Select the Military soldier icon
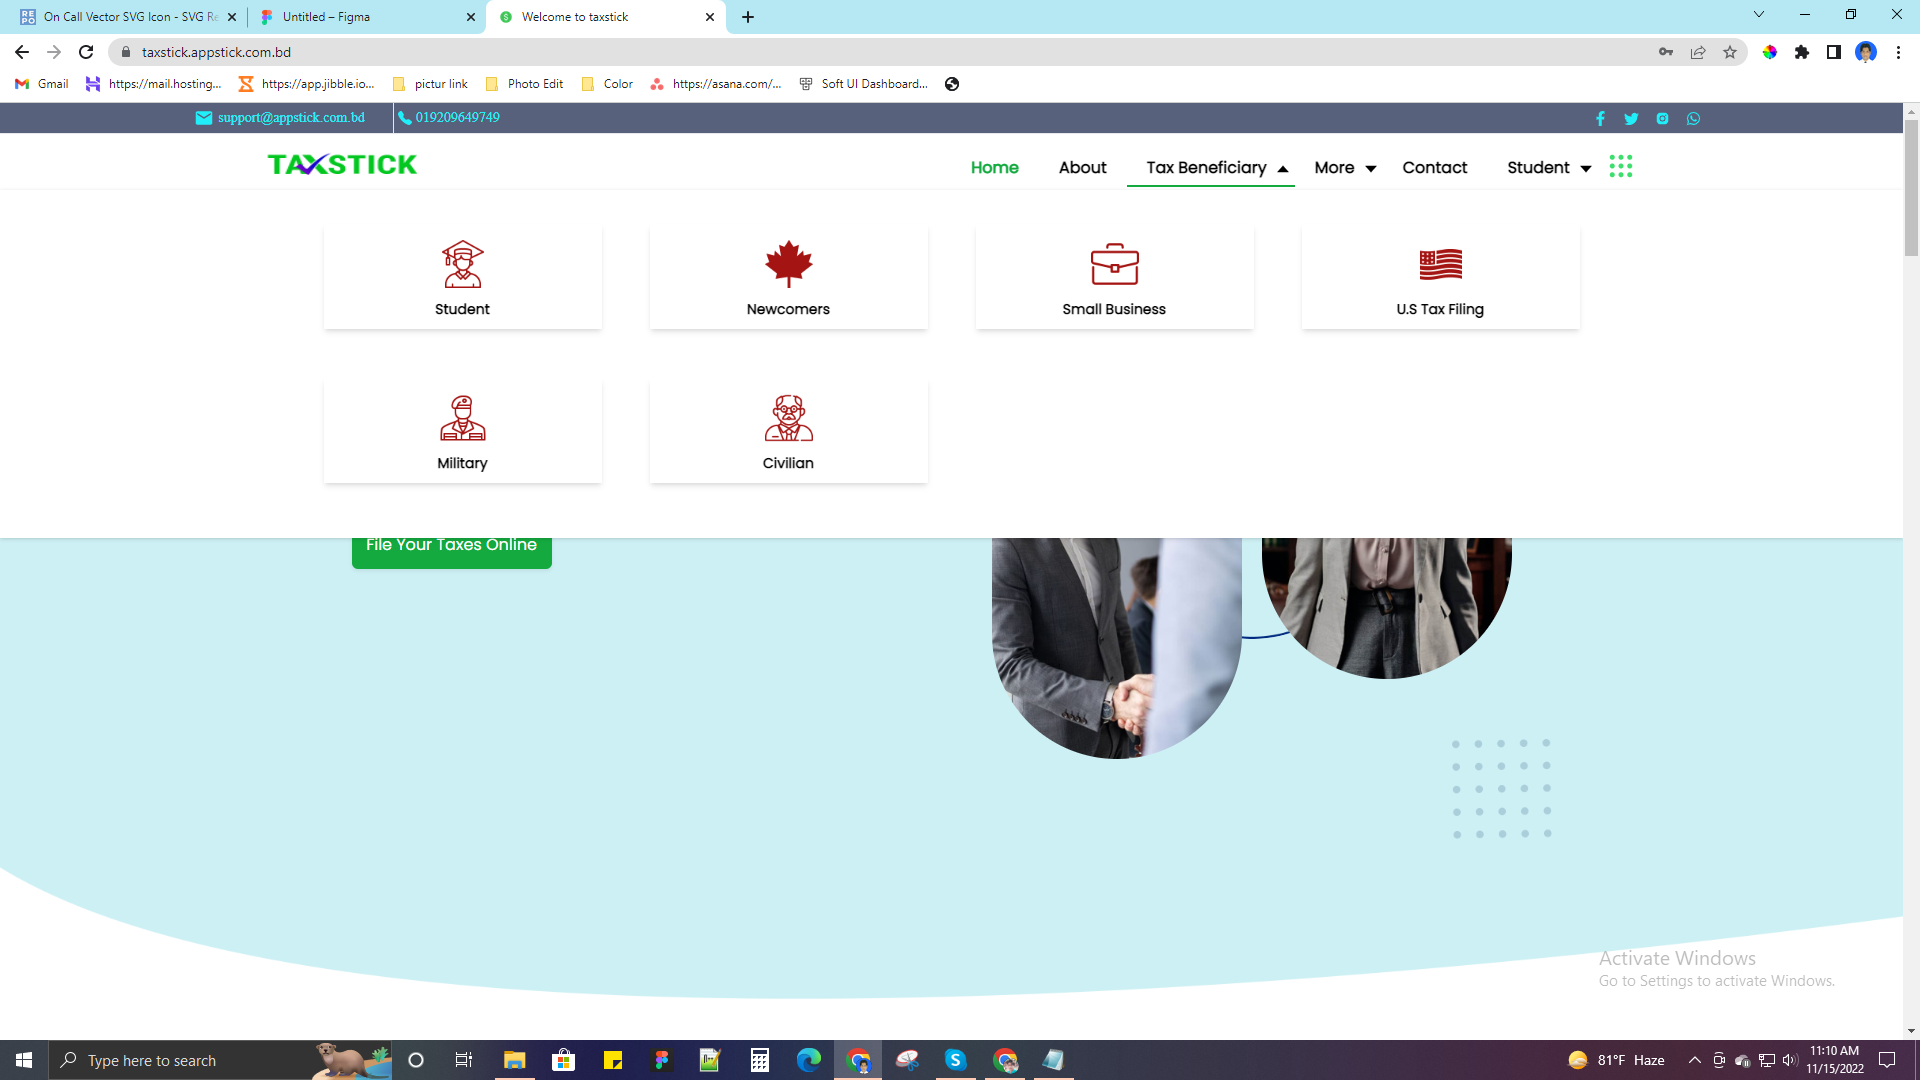 pos(462,418)
